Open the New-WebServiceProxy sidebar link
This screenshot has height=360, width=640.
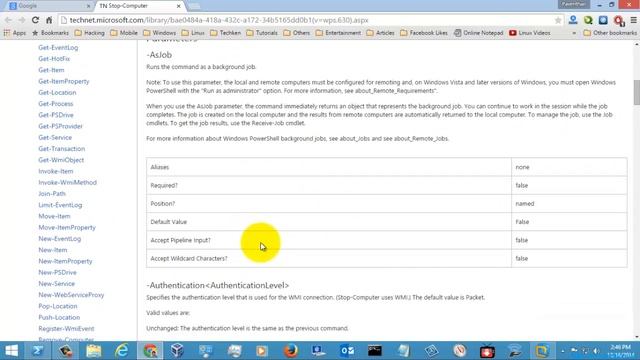[x=71, y=295]
